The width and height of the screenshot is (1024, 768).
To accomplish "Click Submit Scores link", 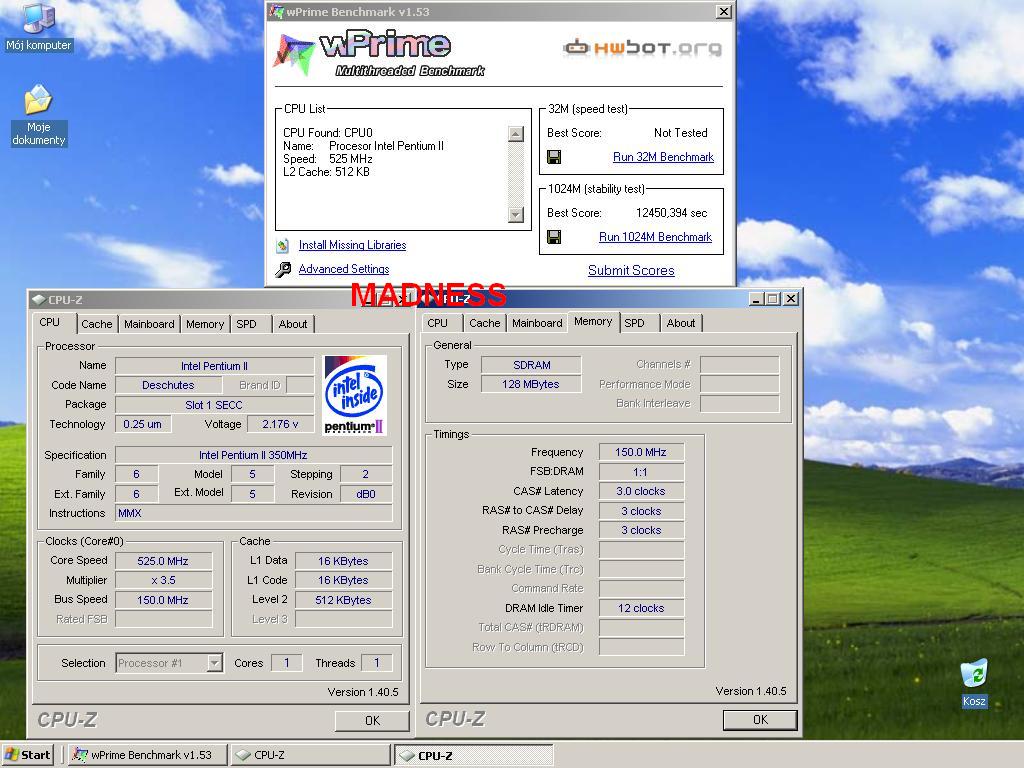I will coord(631,270).
